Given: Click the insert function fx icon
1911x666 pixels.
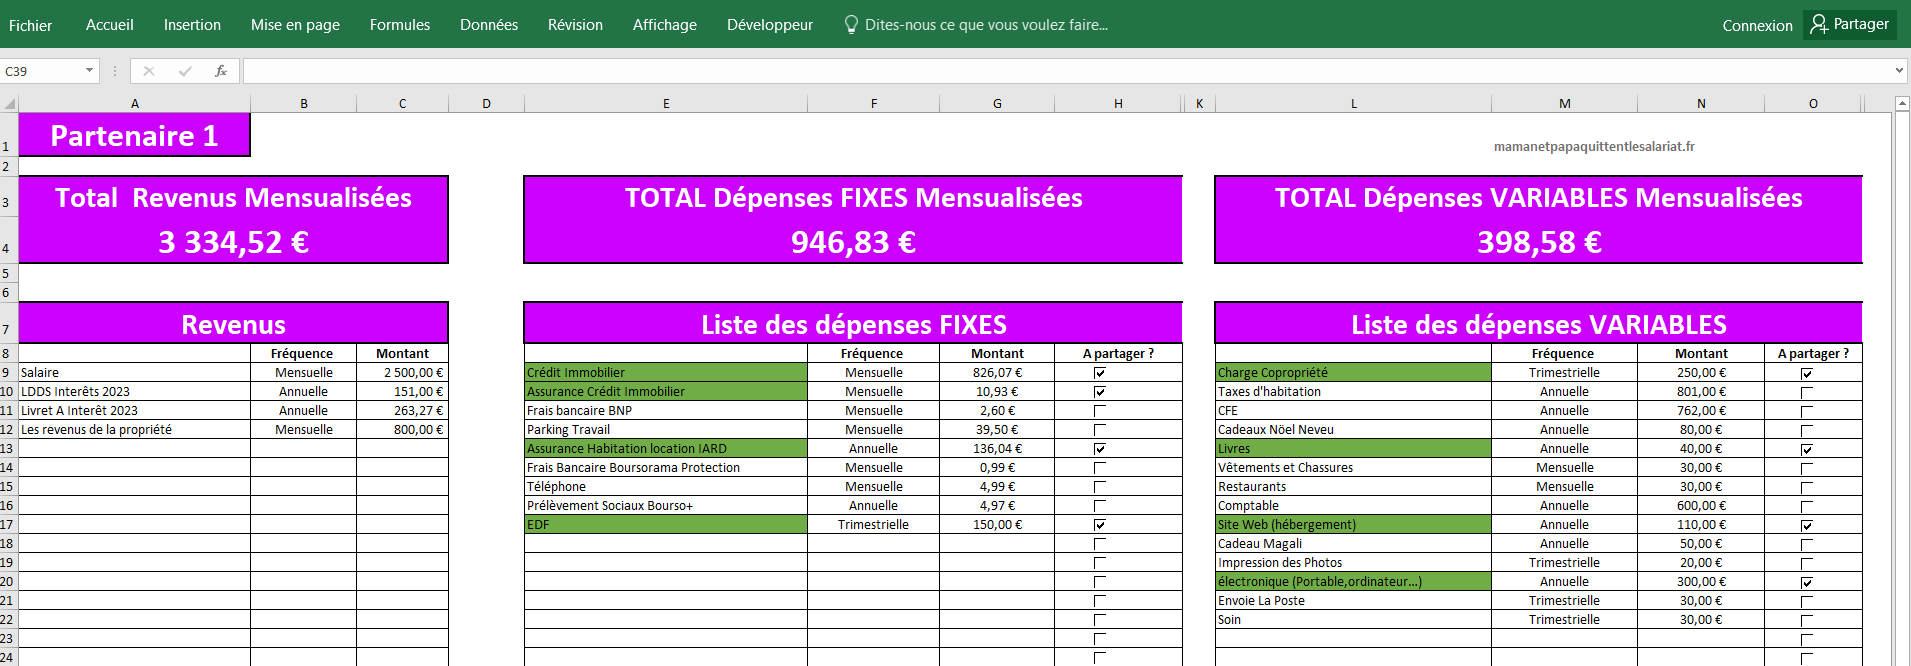Looking at the screenshot, I should click(221, 71).
